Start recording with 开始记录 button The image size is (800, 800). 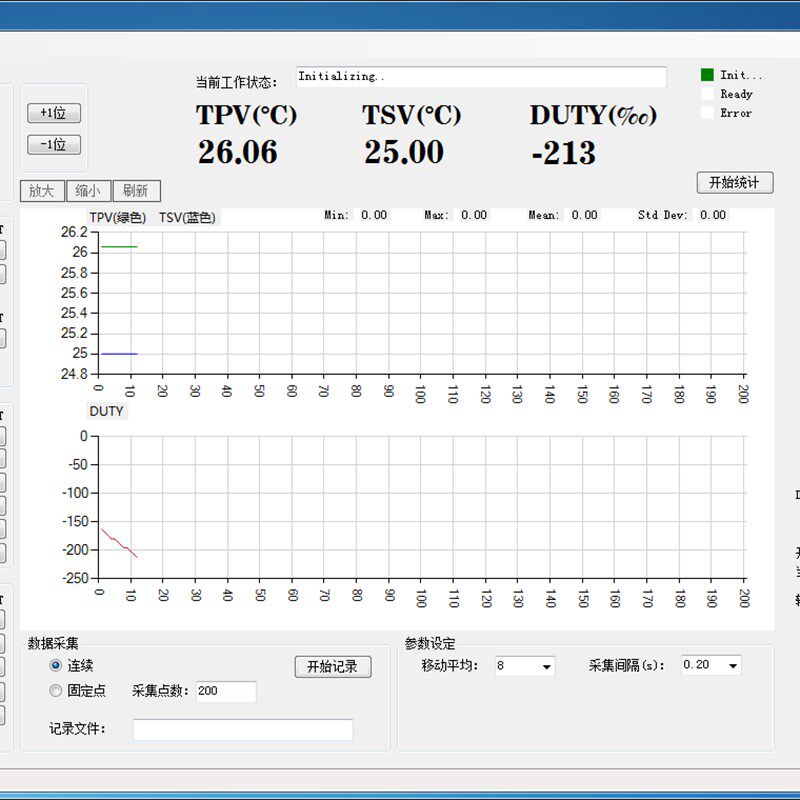click(333, 666)
